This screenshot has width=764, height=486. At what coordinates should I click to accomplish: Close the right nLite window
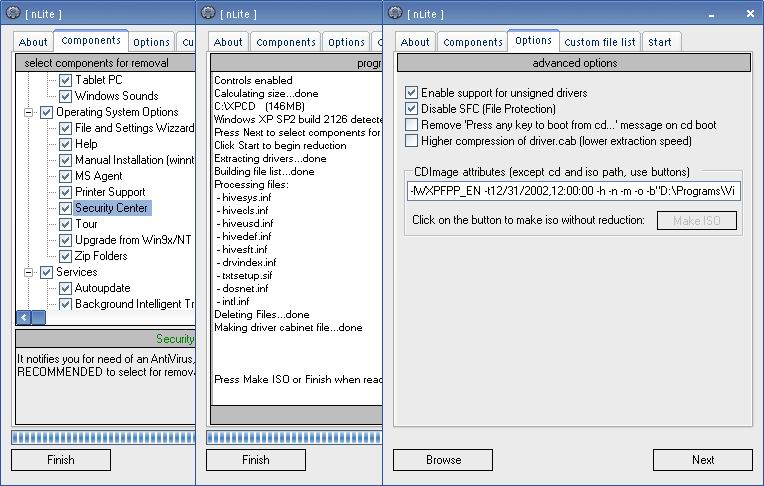[x=750, y=14]
